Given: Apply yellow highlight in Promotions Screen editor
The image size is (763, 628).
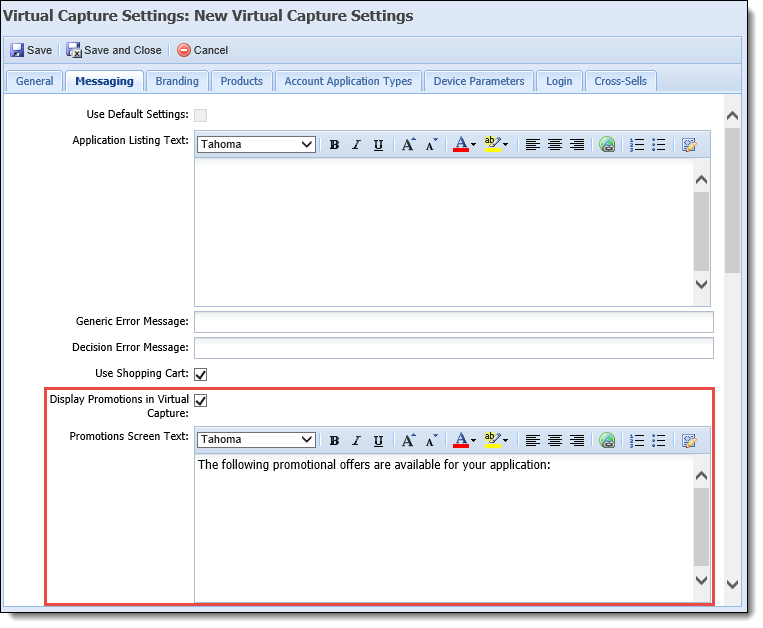Looking at the screenshot, I should point(492,440).
